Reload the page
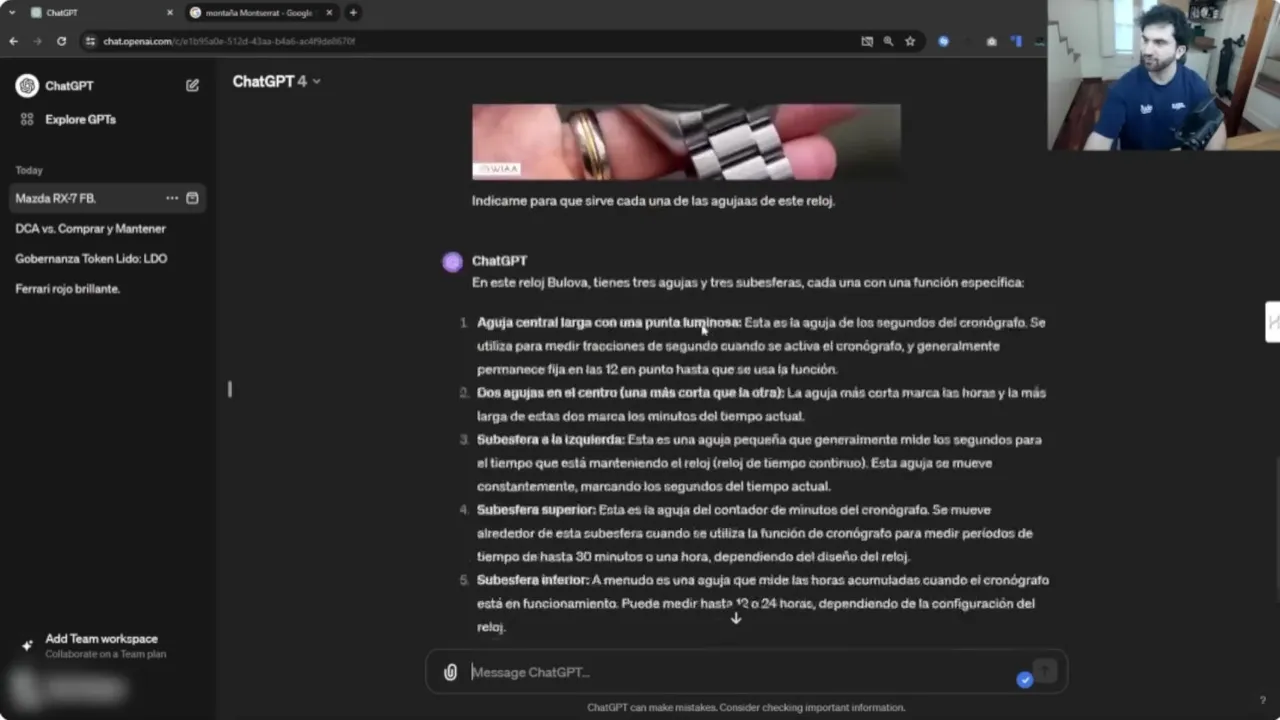1280x720 pixels. coord(61,41)
